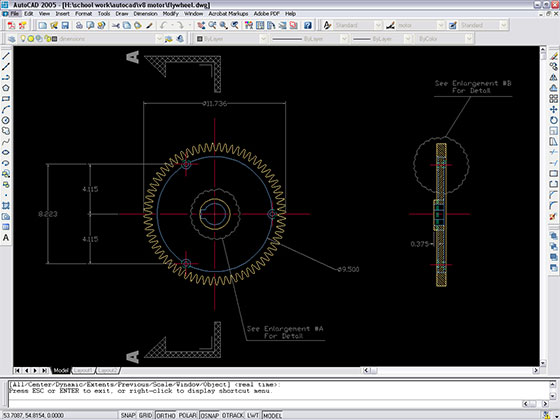The width and height of the screenshot is (560, 420).
Task: Toggle ORTHO mode in status bar
Action: [166, 415]
